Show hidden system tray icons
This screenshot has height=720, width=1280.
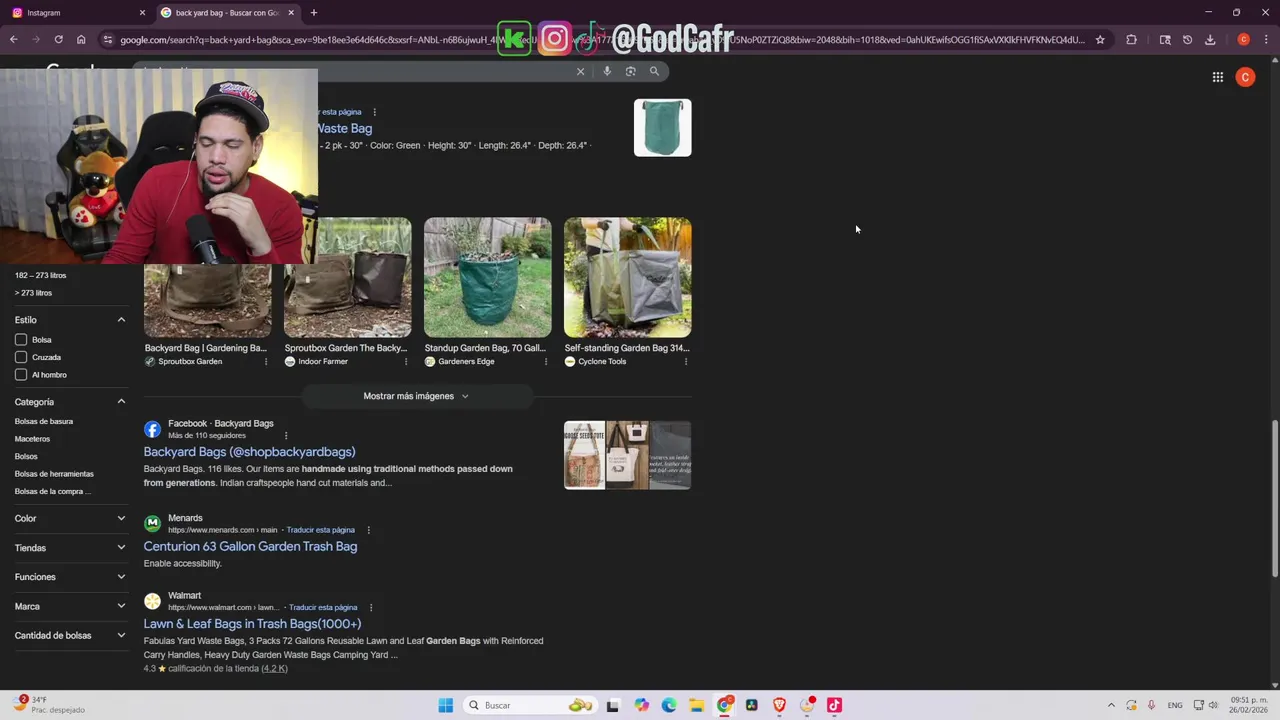[1110, 705]
